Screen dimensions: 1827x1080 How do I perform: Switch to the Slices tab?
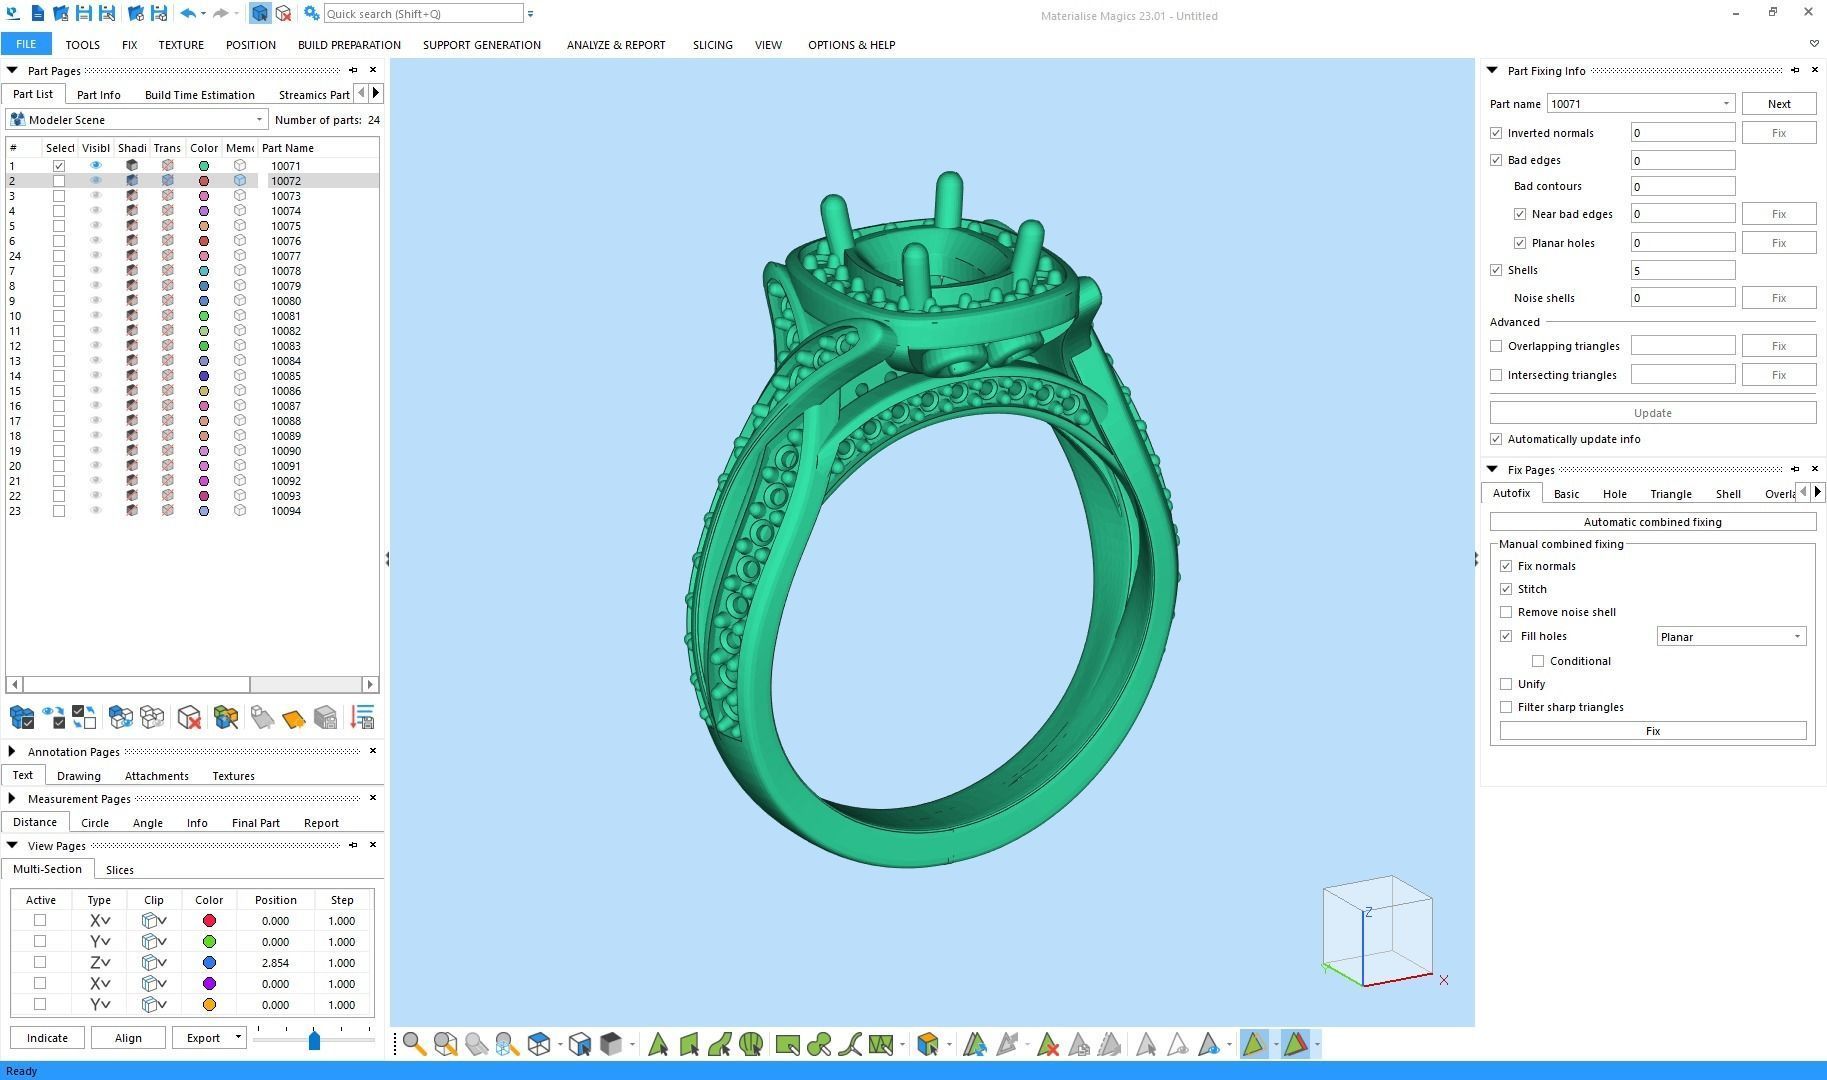[120, 870]
